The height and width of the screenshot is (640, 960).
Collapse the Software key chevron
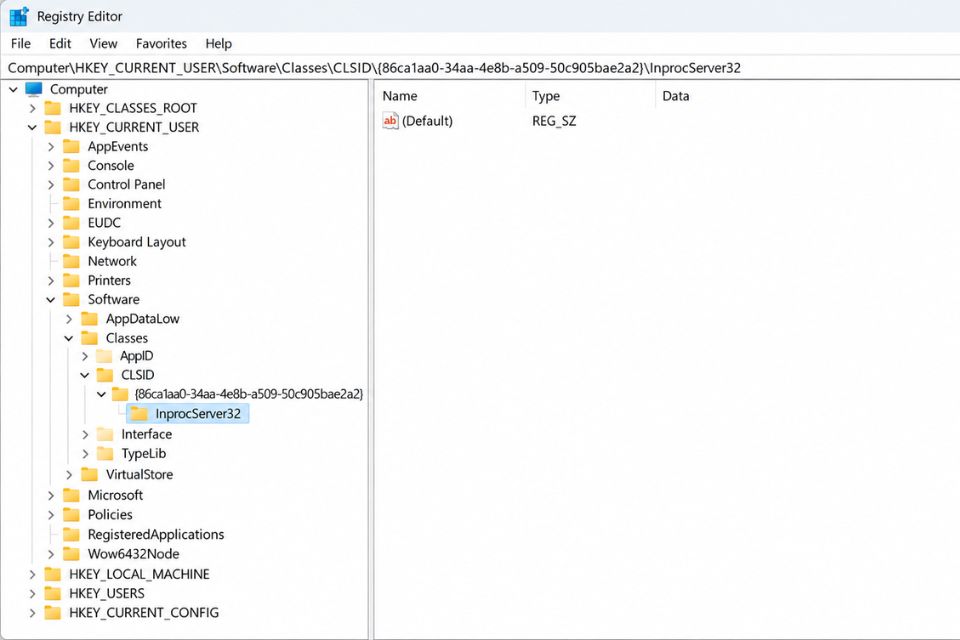point(51,299)
